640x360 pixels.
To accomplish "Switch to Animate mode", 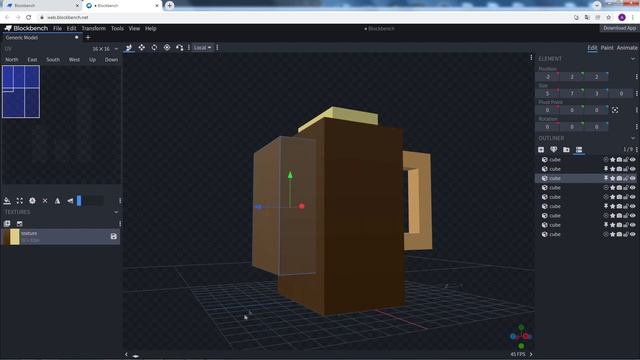I will tap(627, 48).
